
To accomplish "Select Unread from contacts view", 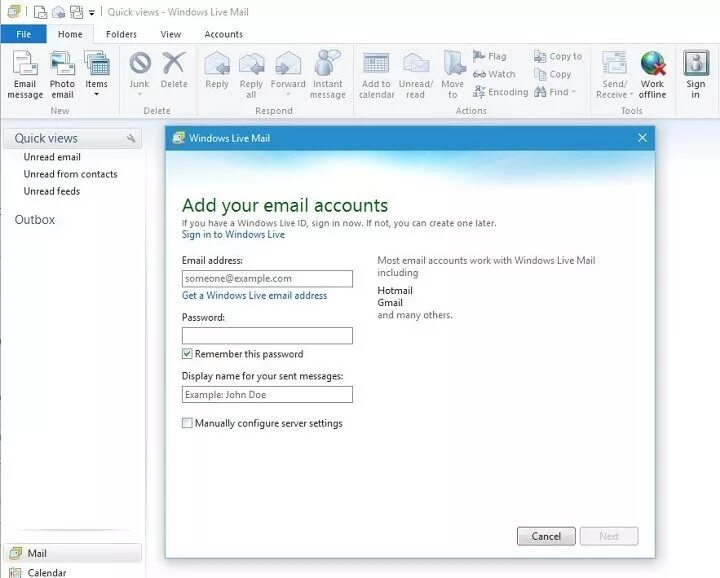I will pos(70,174).
